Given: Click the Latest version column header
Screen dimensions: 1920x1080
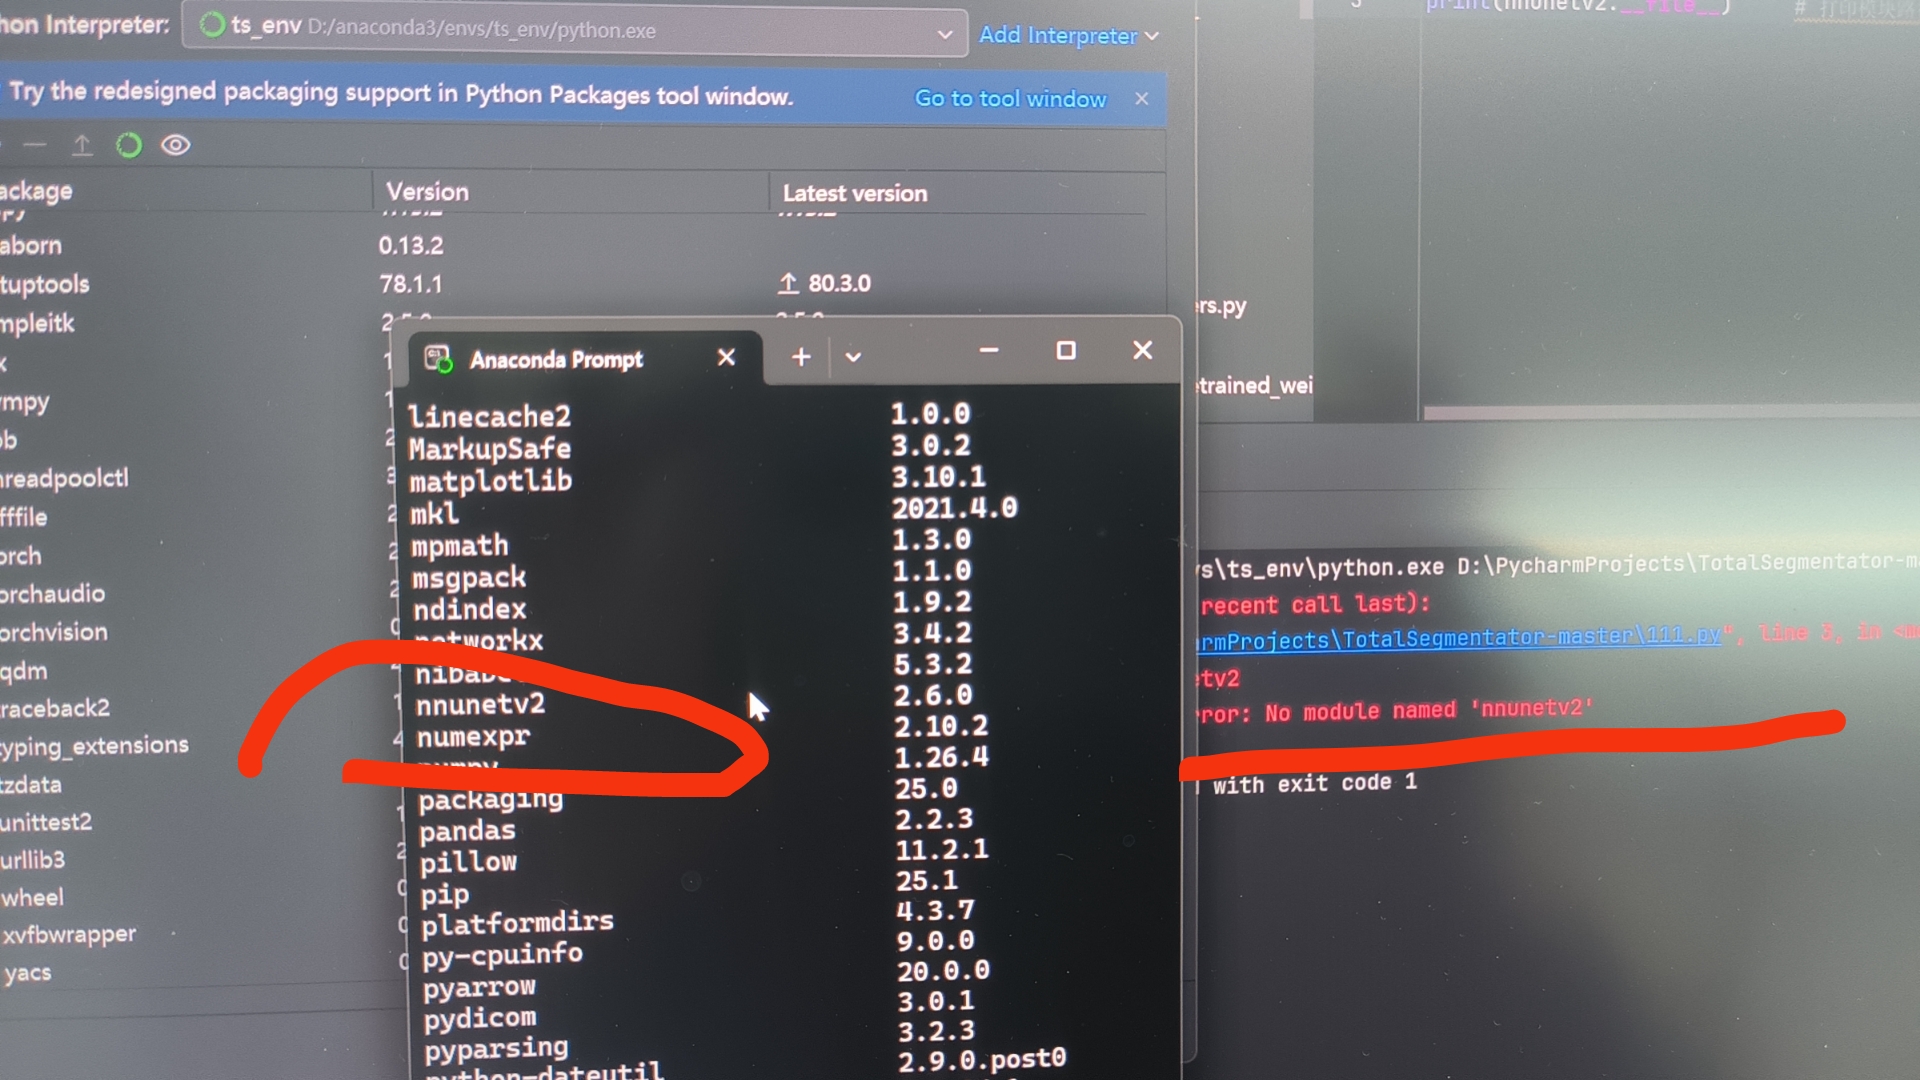Looking at the screenshot, I should point(855,194).
